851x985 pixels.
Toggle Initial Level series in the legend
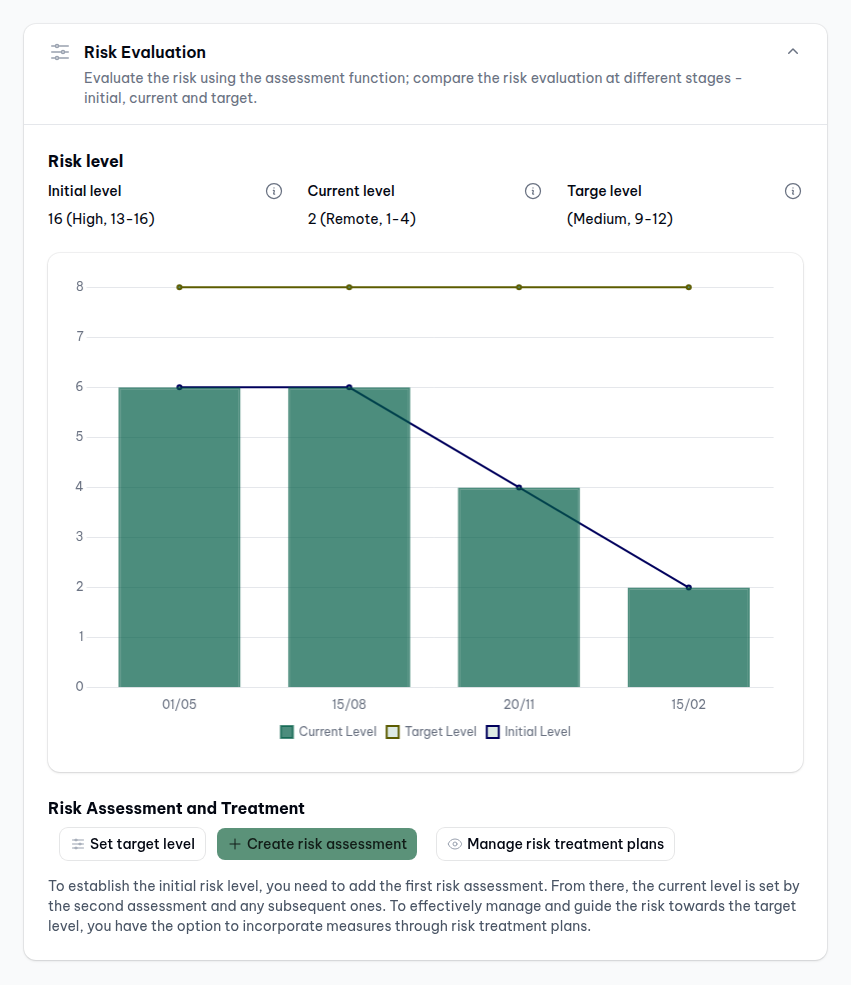click(x=528, y=732)
